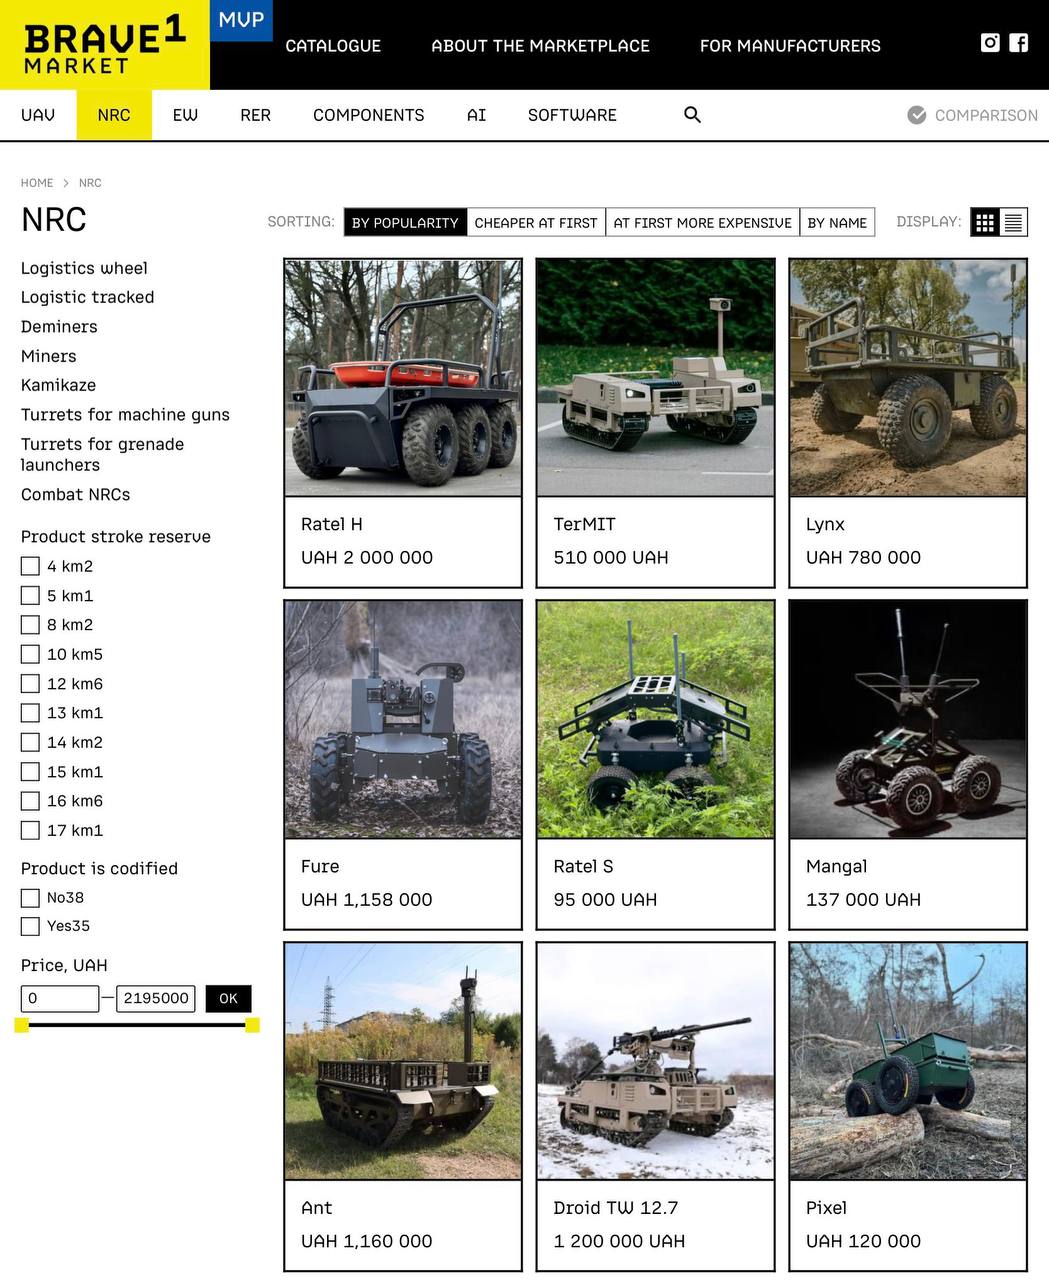Viewport: 1049px width, 1280px height.
Task: Sort products By Name
Action: pos(837,222)
